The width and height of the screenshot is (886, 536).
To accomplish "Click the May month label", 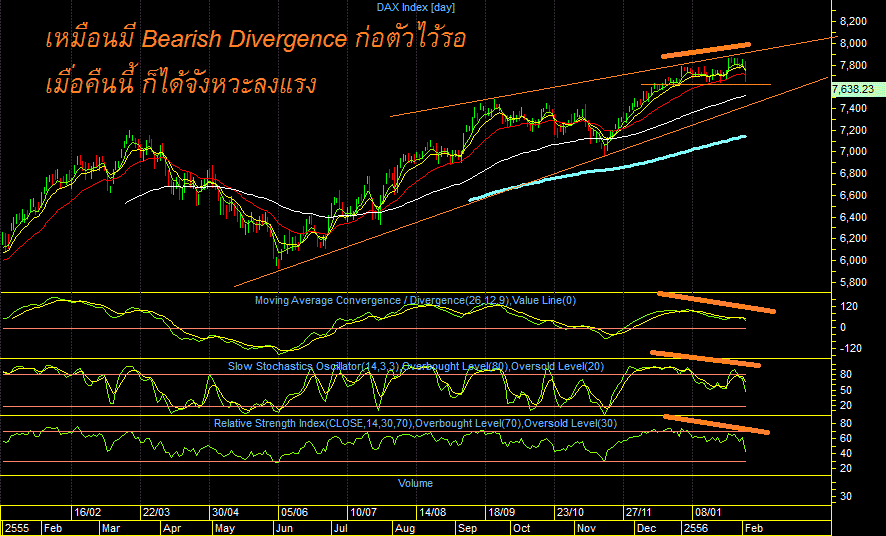I will pyautogui.click(x=225, y=529).
